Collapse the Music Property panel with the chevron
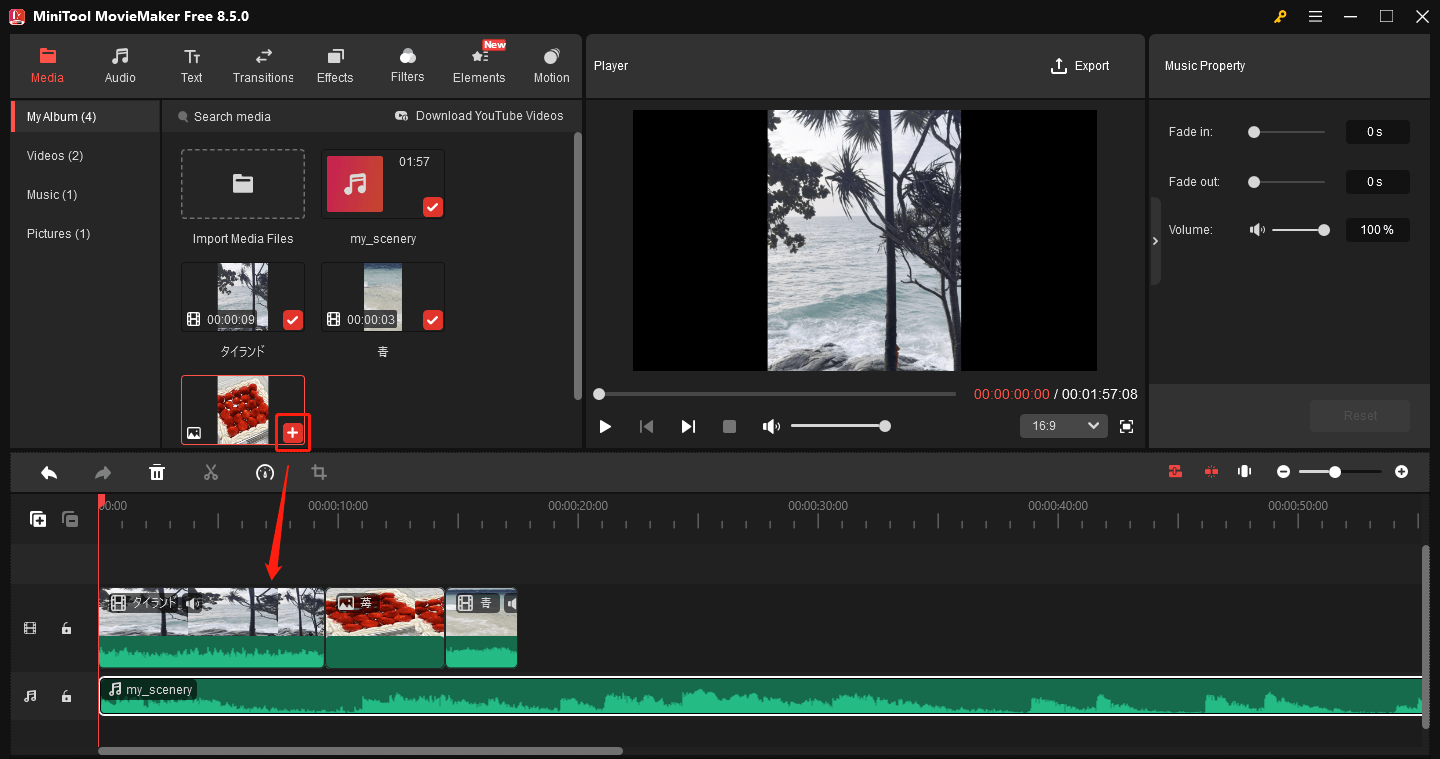Screen dimensions: 1440x759 click(1155, 240)
